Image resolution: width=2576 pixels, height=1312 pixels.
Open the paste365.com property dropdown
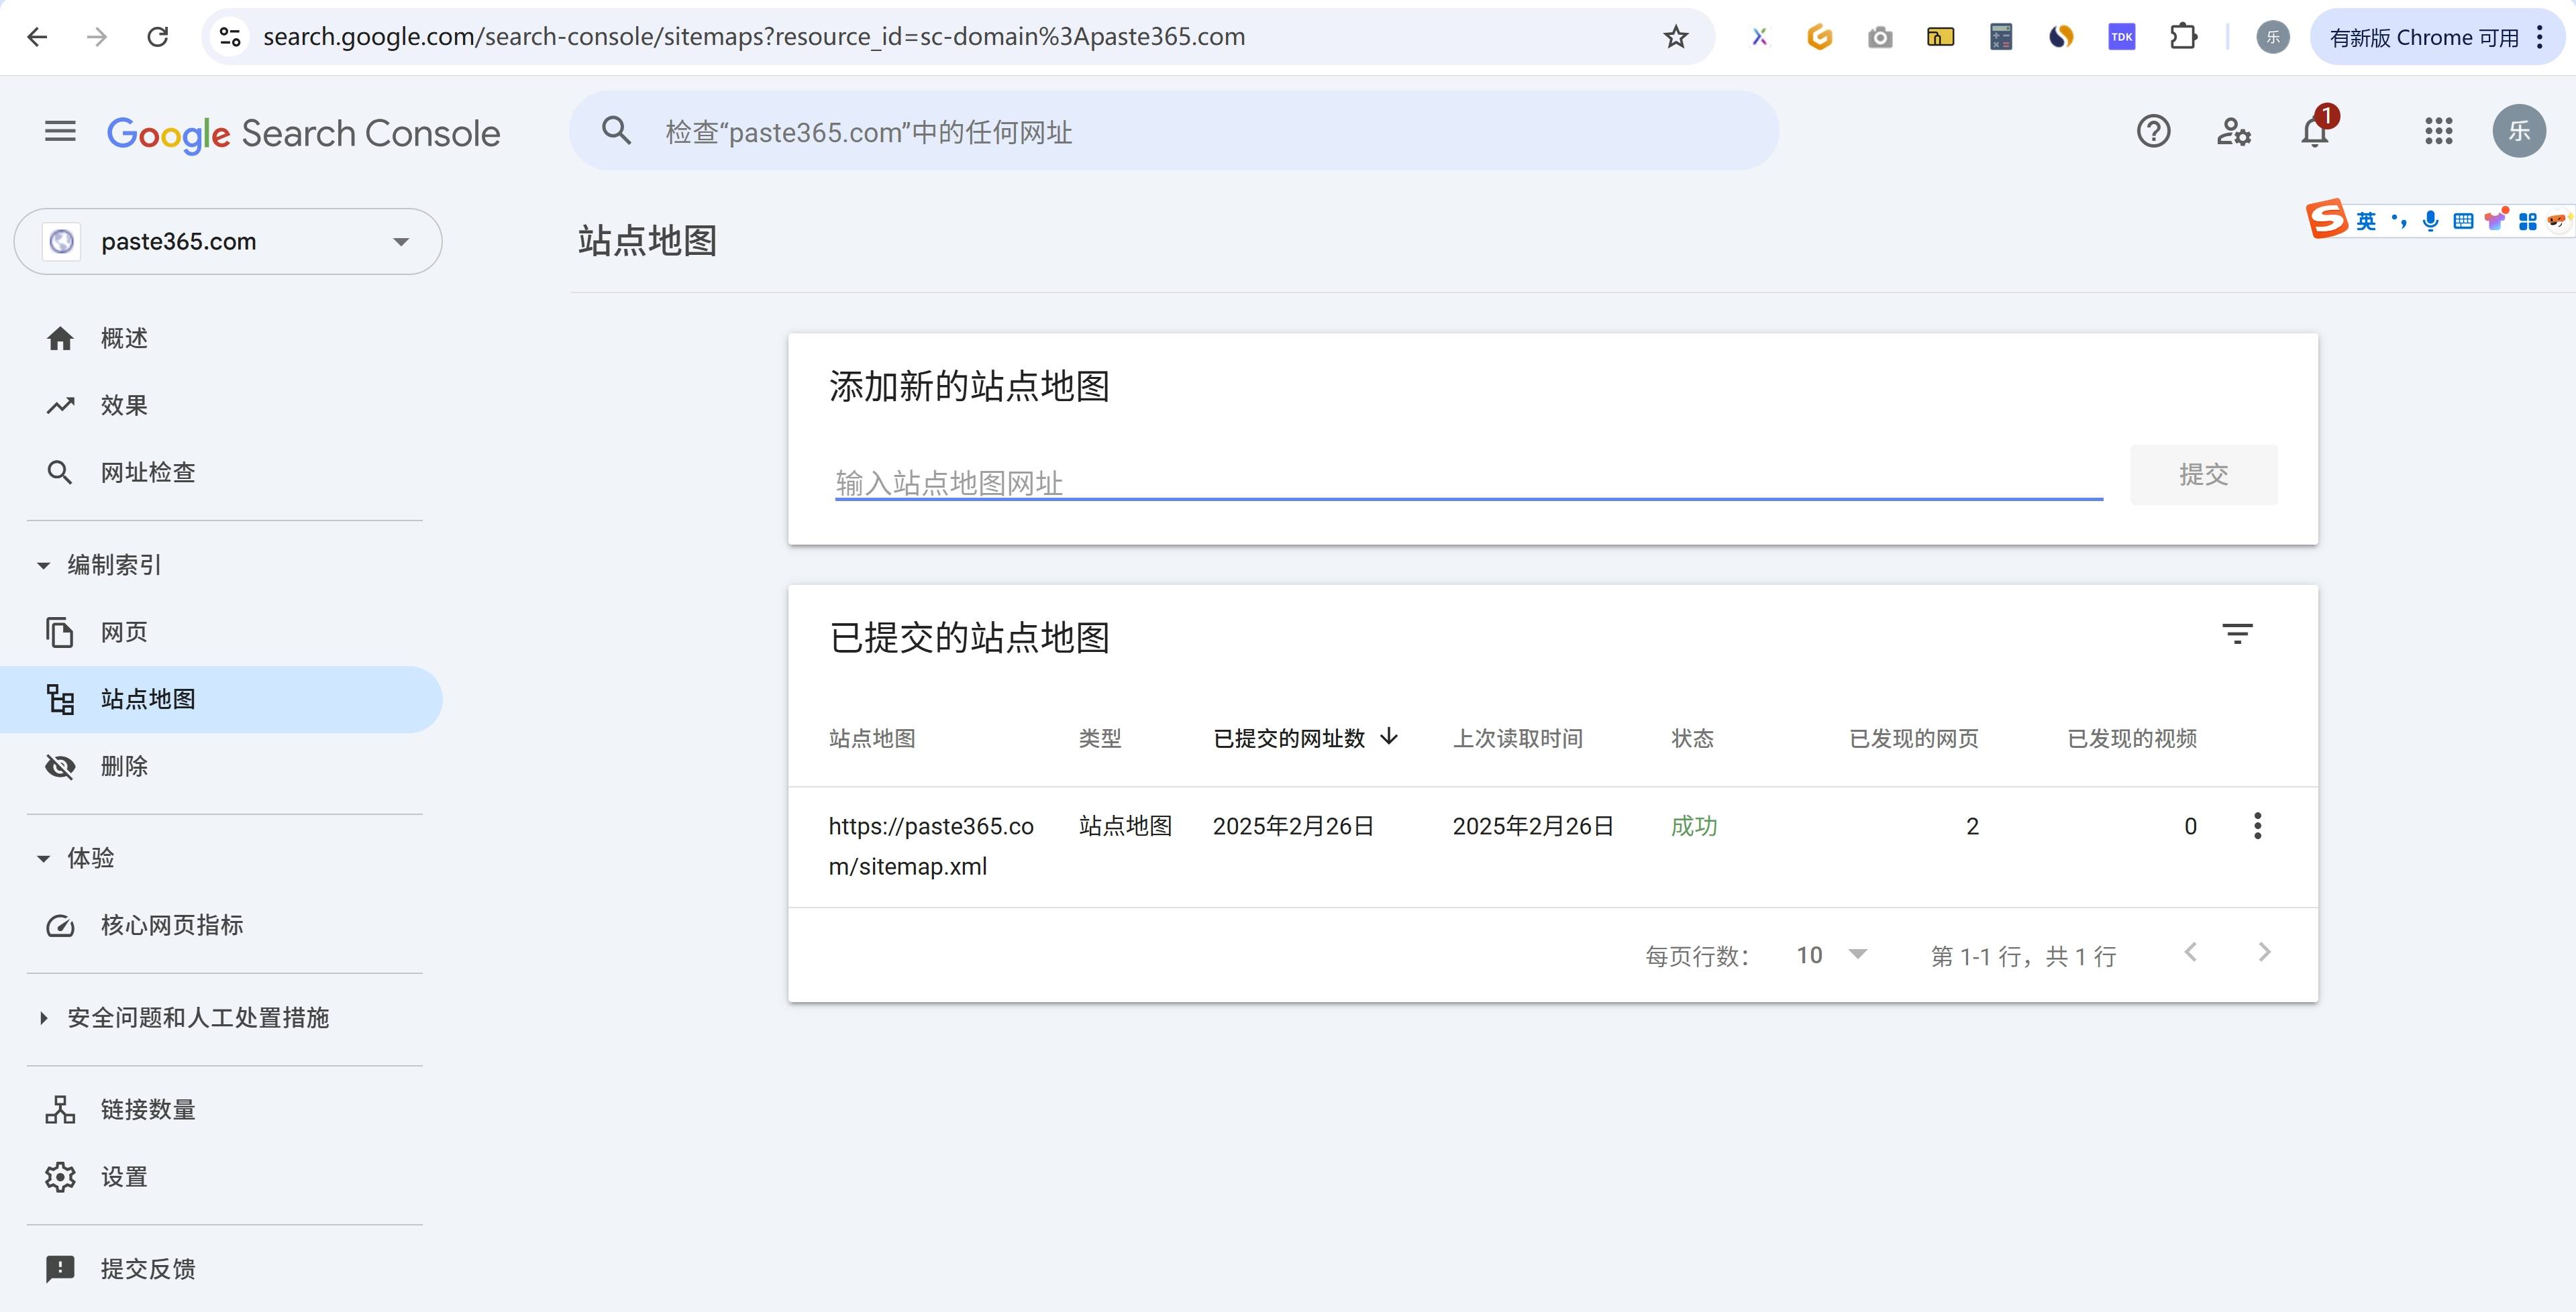point(228,241)
